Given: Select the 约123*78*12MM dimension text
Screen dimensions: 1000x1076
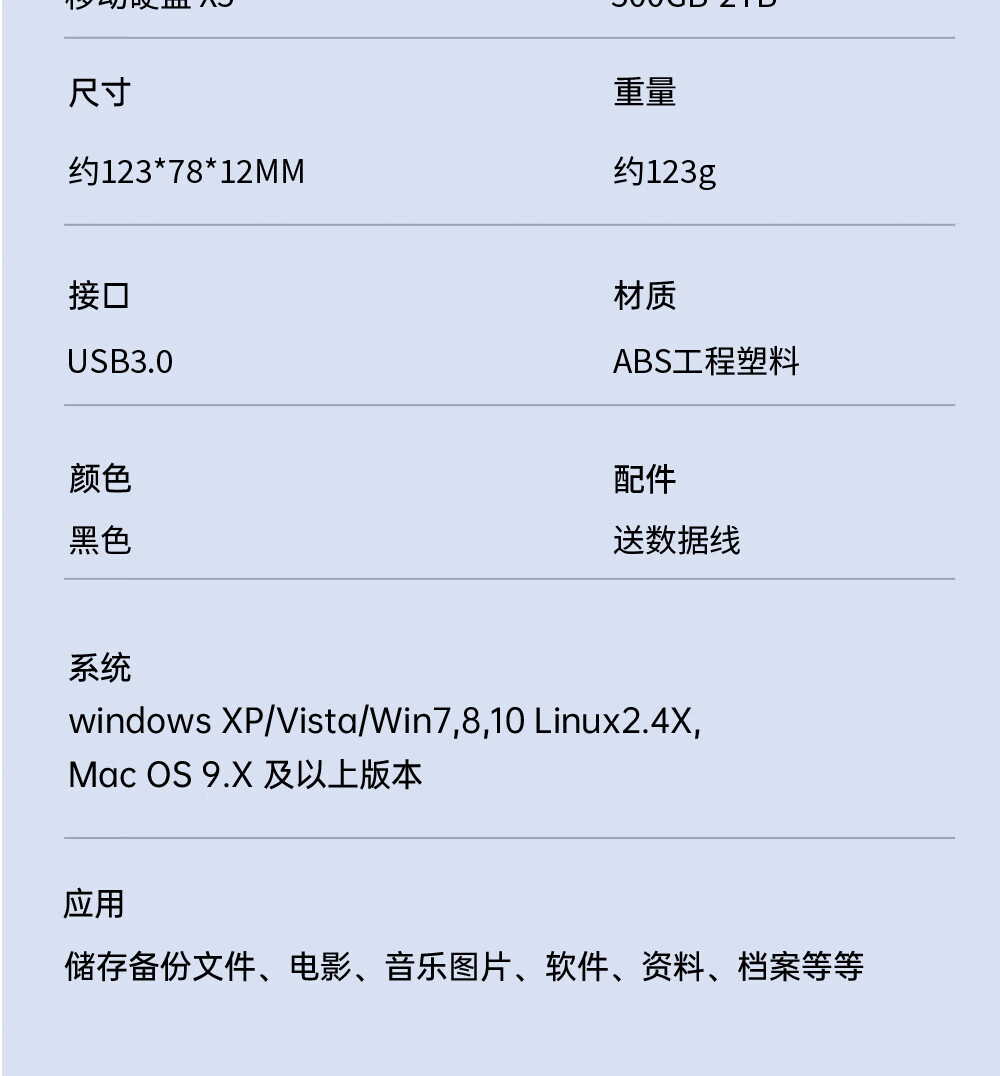Looking at the screenshot, I should click(x=186, y=171).
